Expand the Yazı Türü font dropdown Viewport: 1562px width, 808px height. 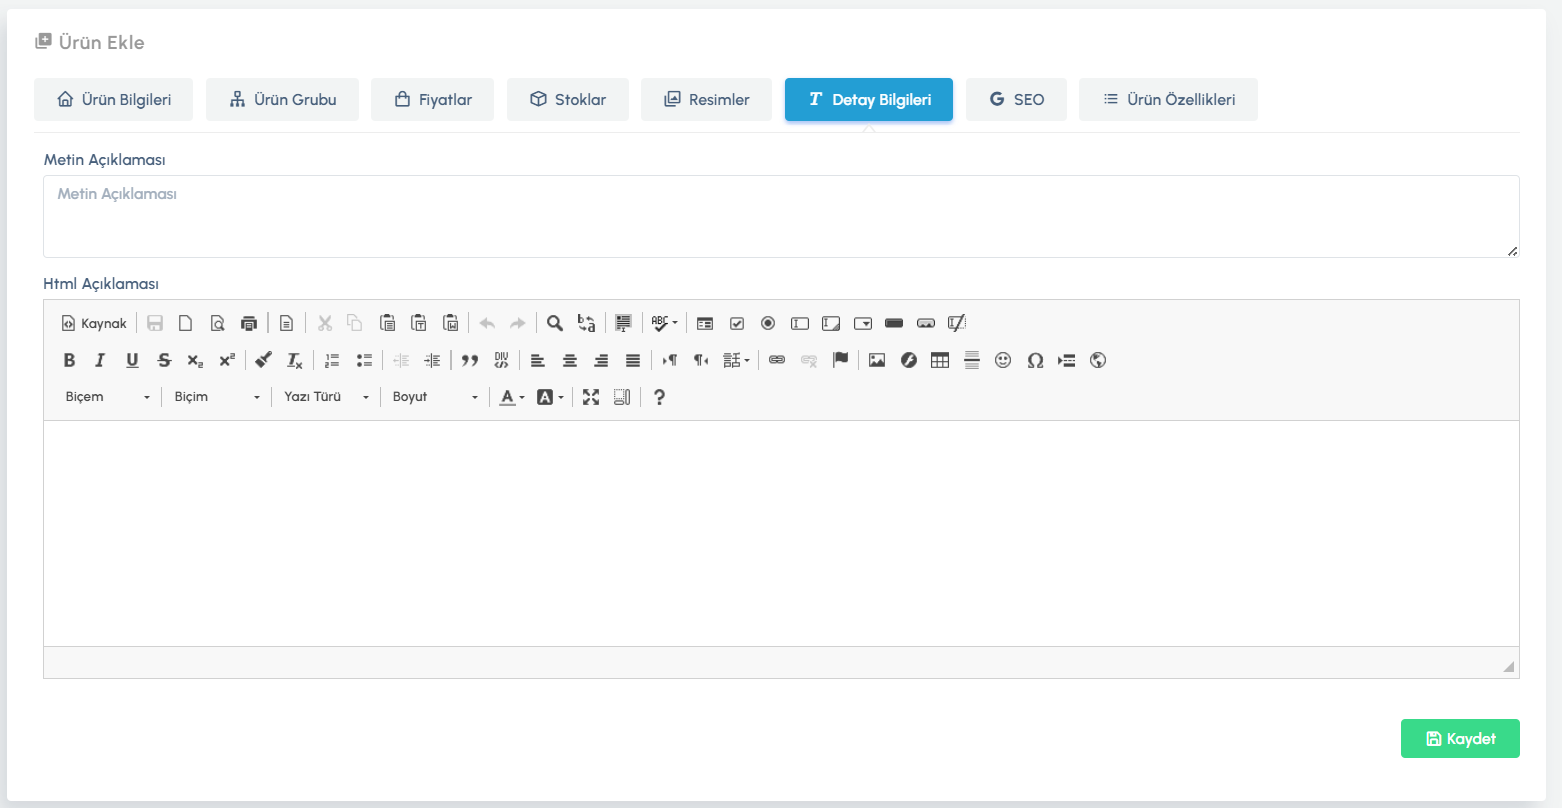coord(326,397)
